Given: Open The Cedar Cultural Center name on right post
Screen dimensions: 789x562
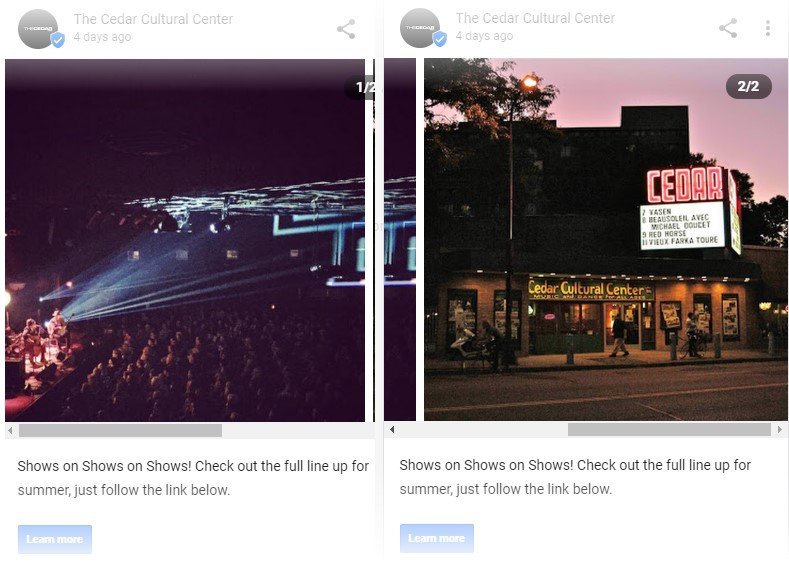Looking at the screenshot, I should coord(535,18).
